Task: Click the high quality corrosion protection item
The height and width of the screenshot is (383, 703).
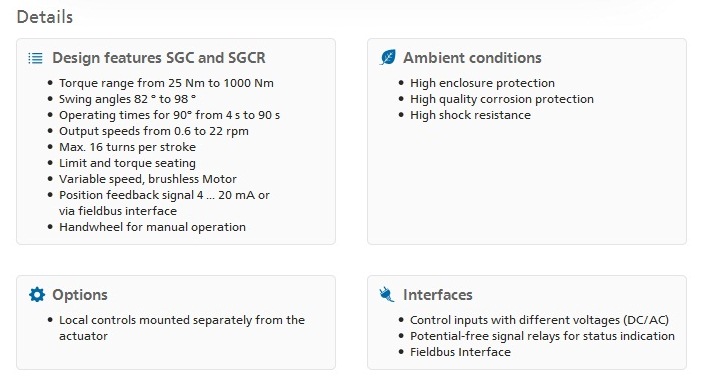Action: click(x=502, y=99)
